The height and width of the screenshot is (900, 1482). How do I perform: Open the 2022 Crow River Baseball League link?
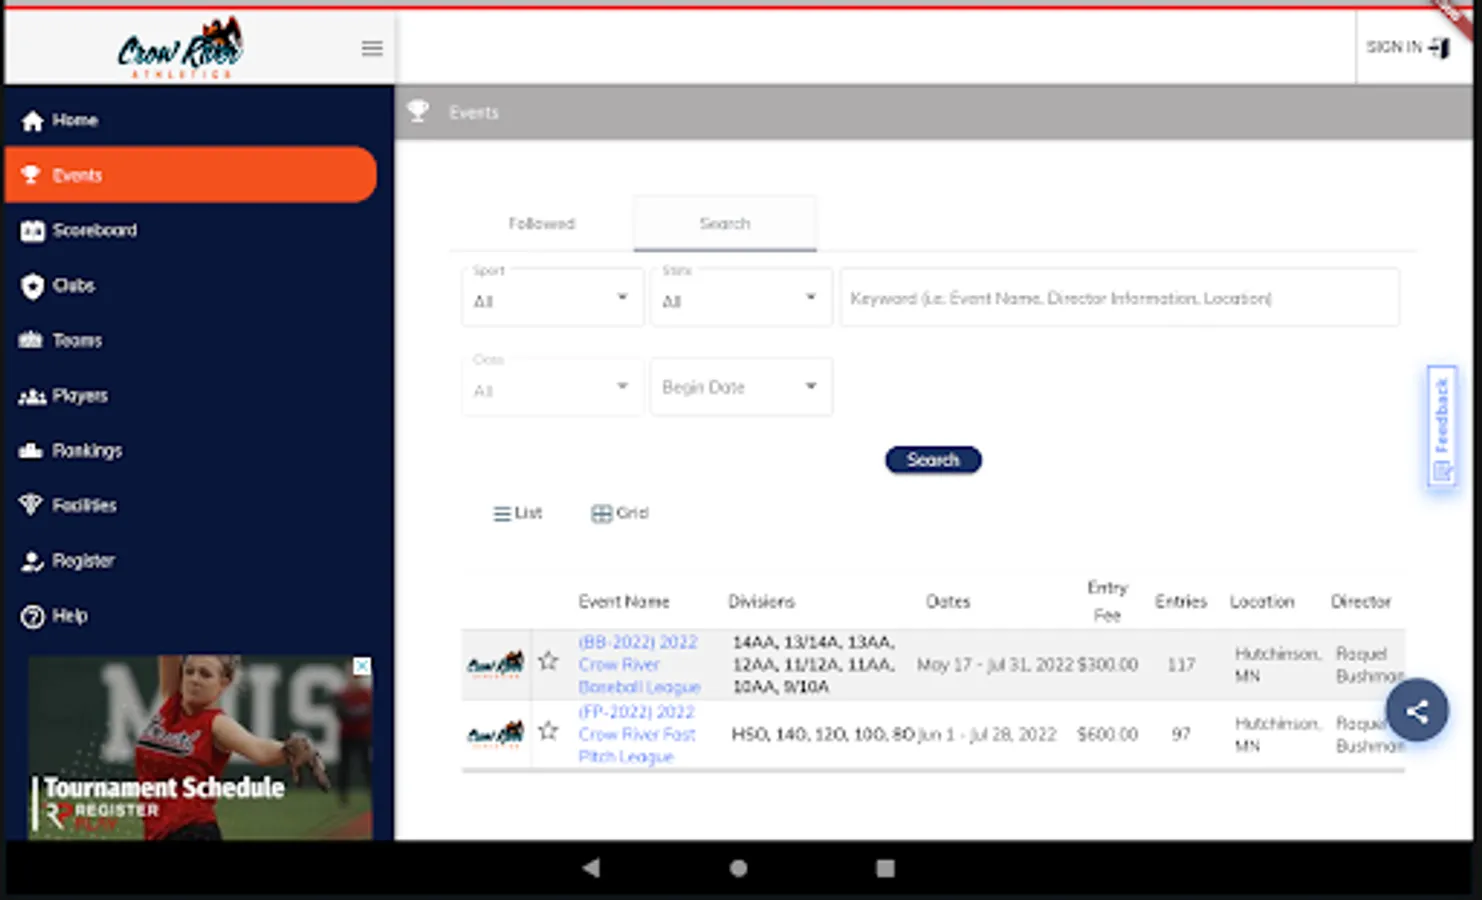pos(639,664)
